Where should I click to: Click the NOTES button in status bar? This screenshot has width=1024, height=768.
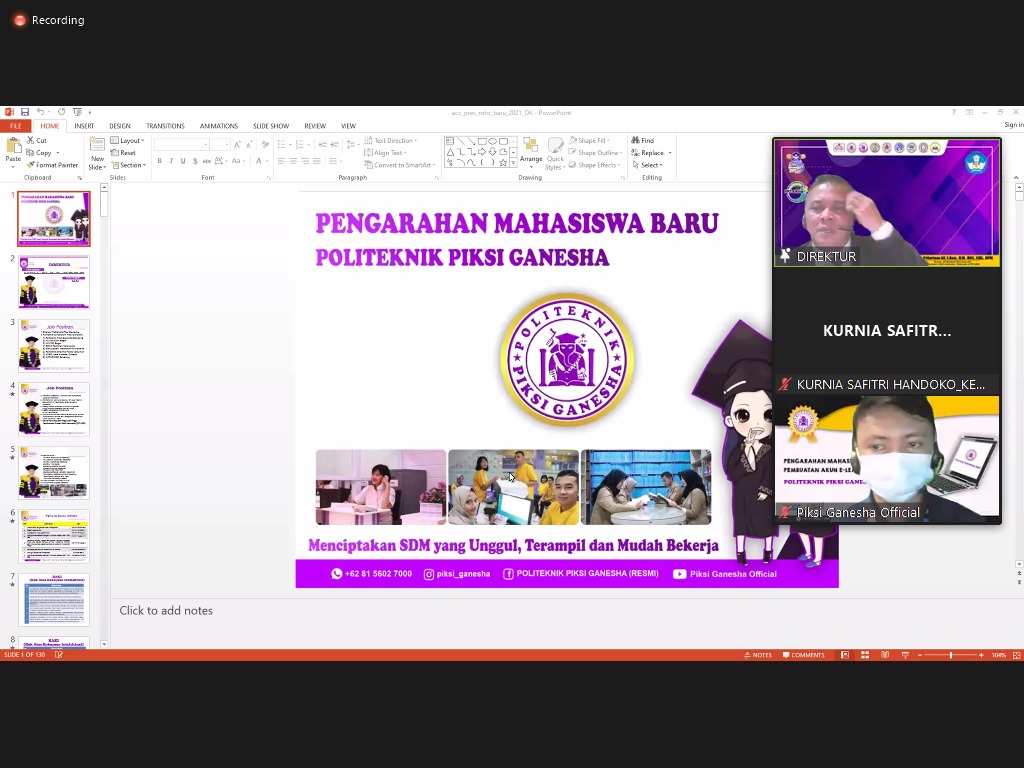click(758, 655)
